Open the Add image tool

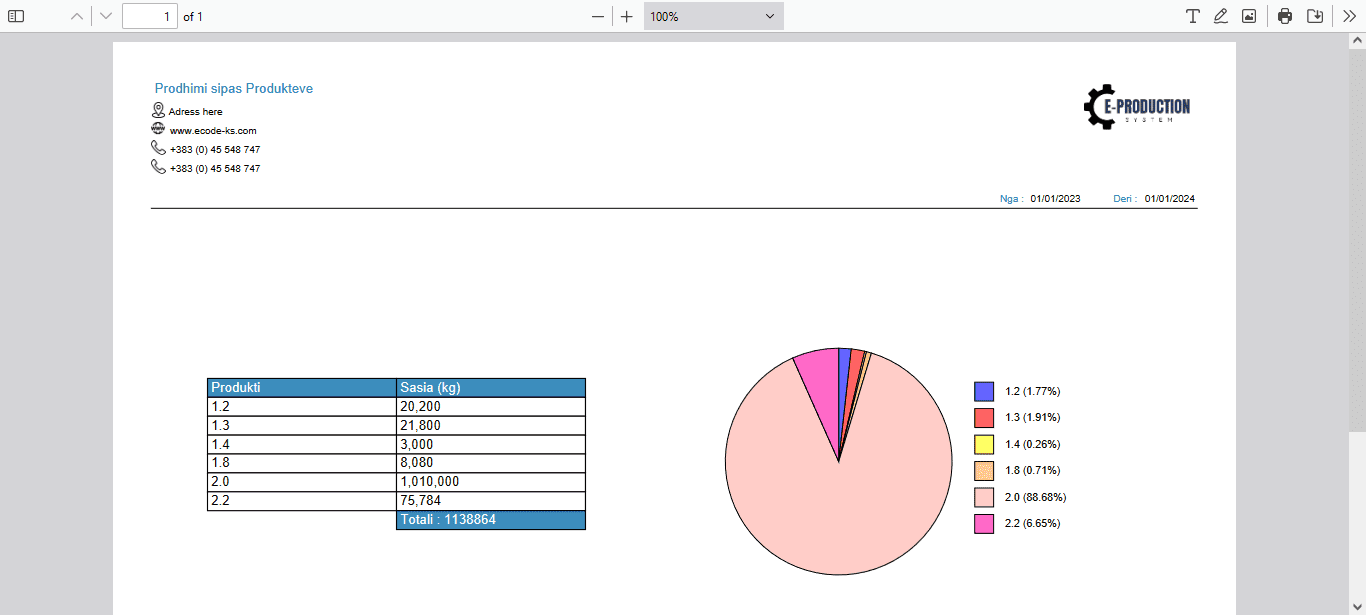1248,15
